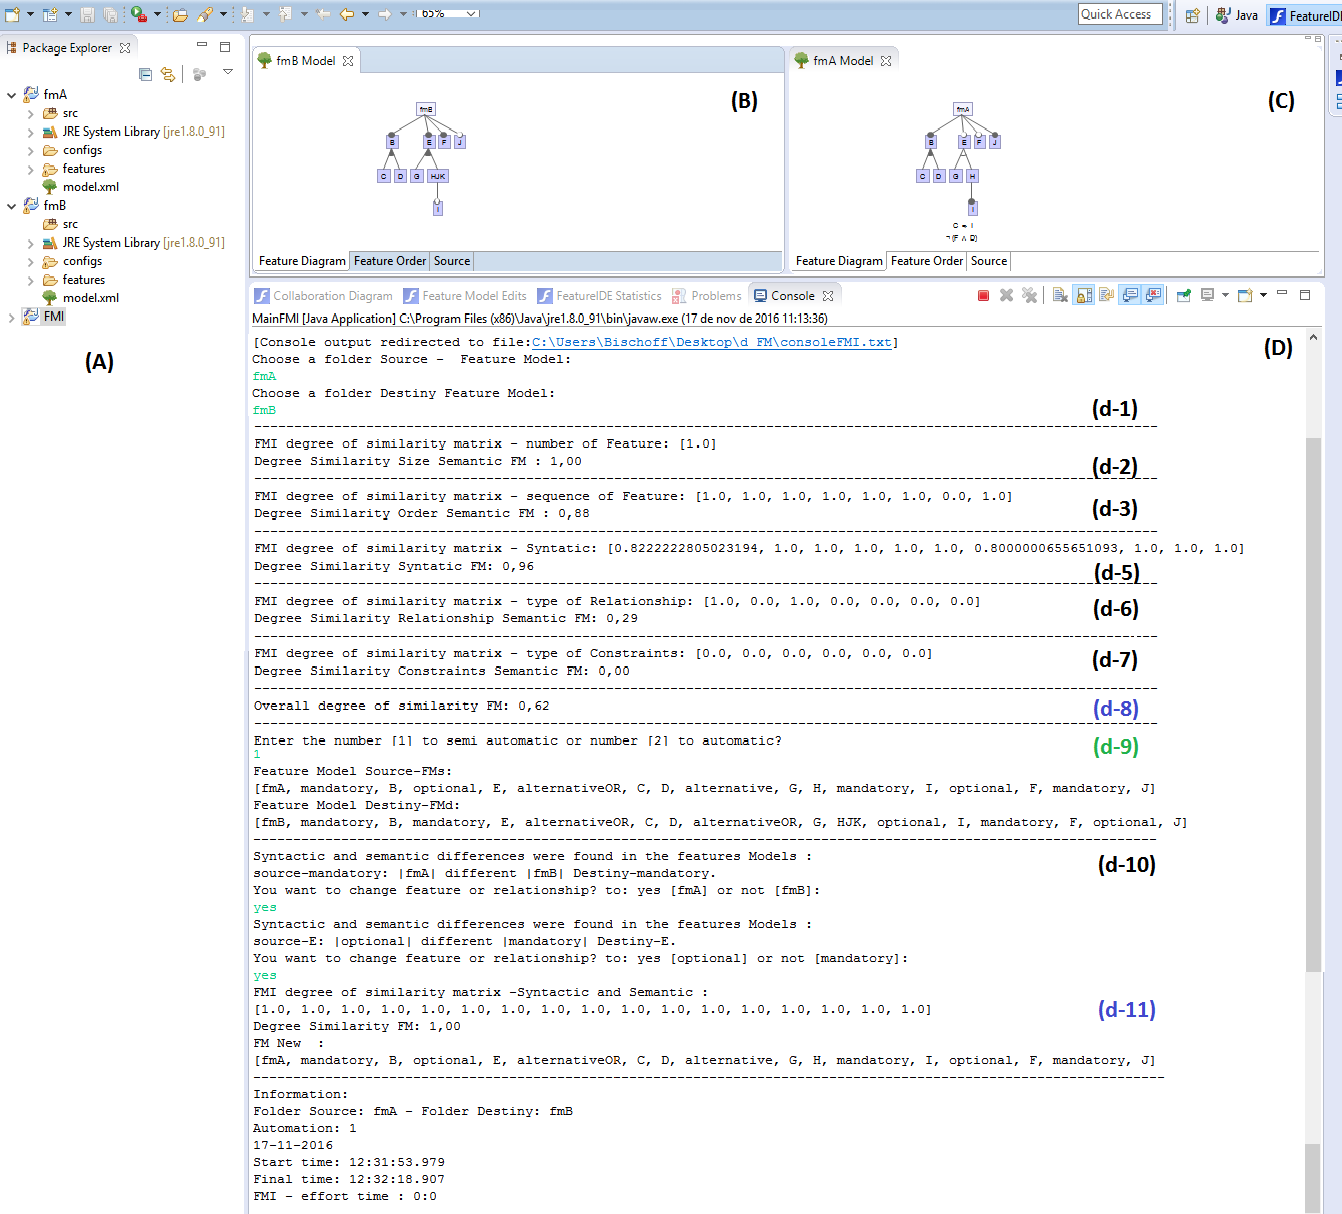This screenshot has height=1214, width=1342.
Task: Expand the features folder under fmA
Action: (30, 170)
